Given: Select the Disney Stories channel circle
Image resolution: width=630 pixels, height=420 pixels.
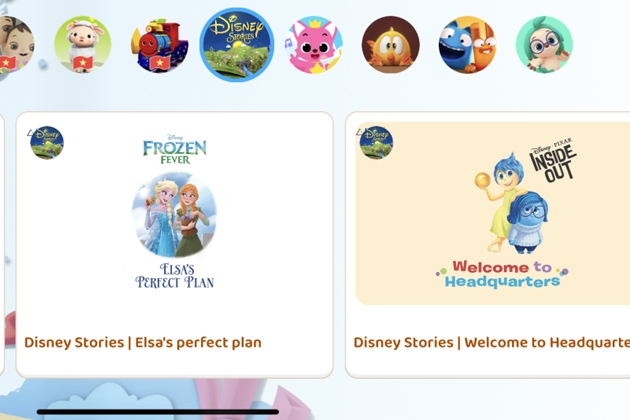Looking at the screenshot, I should pyautogui.click(x=237, y=45).
